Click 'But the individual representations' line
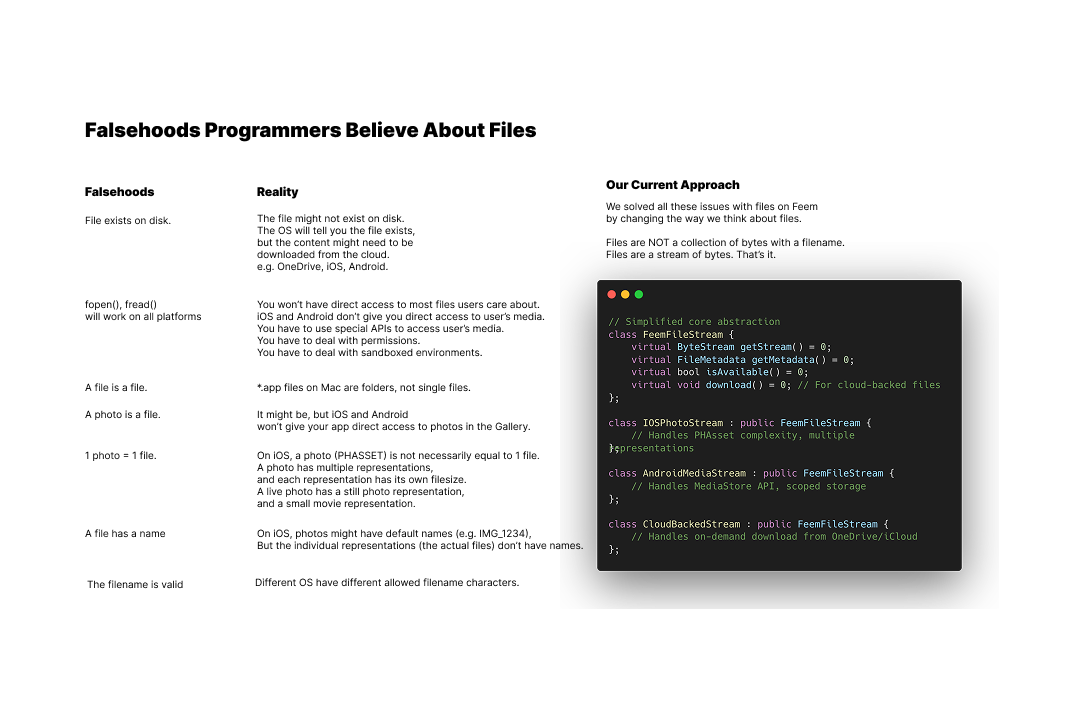 tap(420, 545)
